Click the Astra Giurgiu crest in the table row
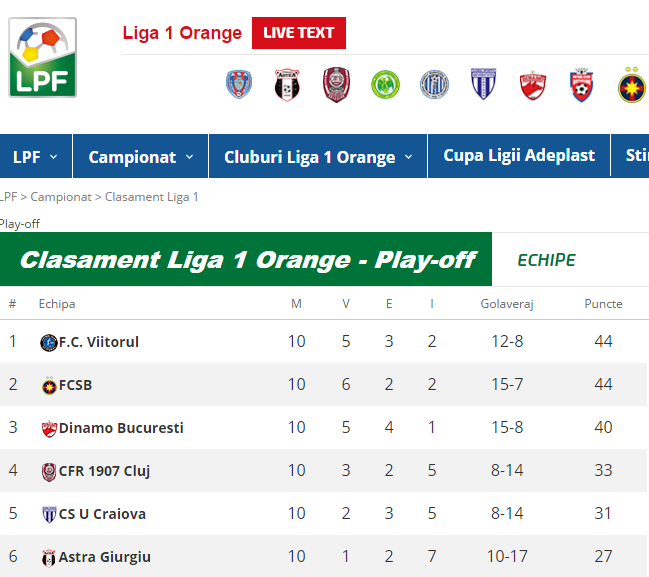Viewport: 649px width, 577px height. 48,558
